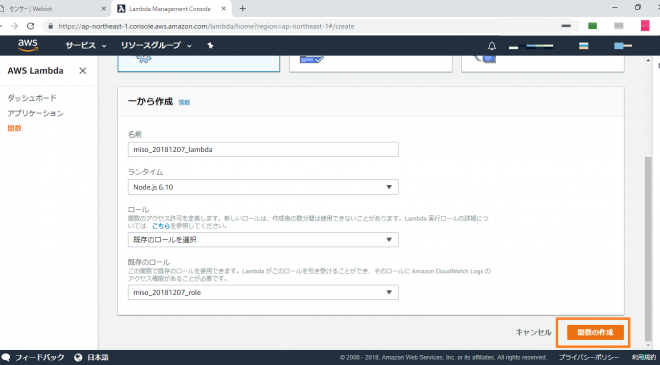Click the globe language icon
Screen dimensions: 660x365
(78, 357)
